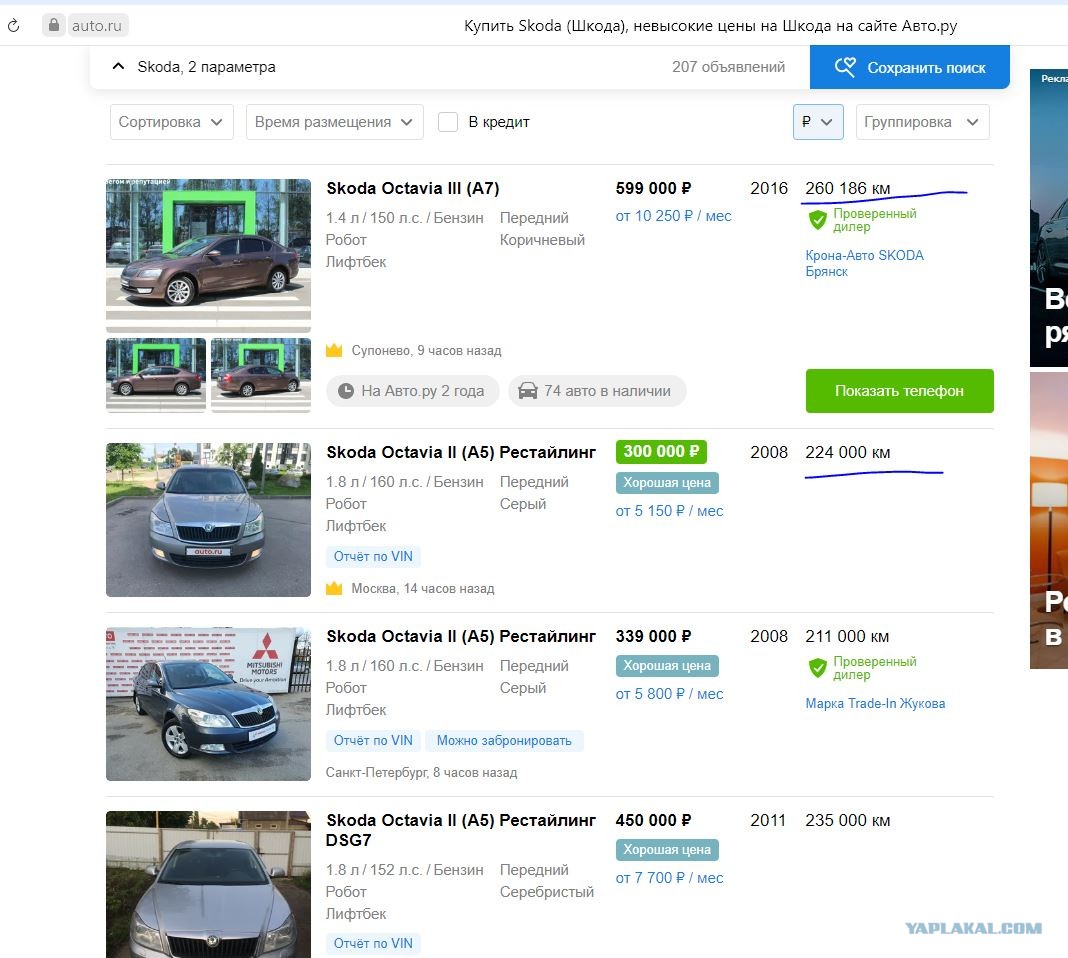Click Хорошая цена badge under 339 000 ₽
Screen dimensions: 1068x958
pos(667,666)
